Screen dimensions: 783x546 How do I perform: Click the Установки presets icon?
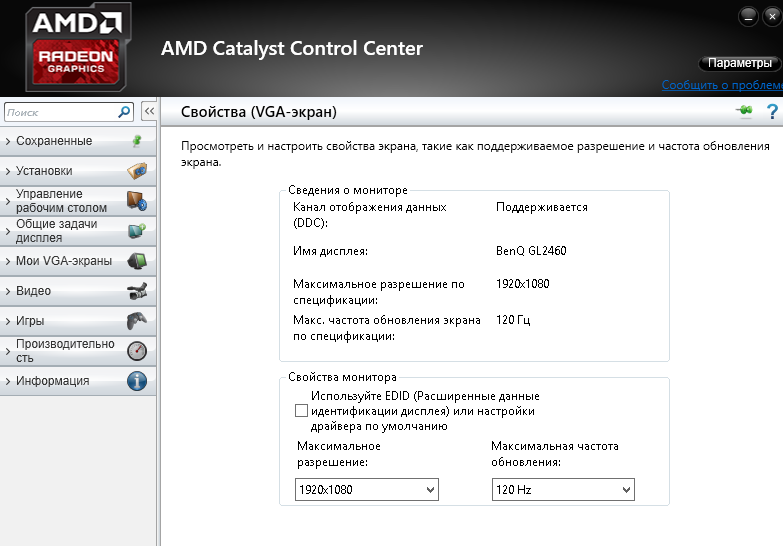coord(137,171)
